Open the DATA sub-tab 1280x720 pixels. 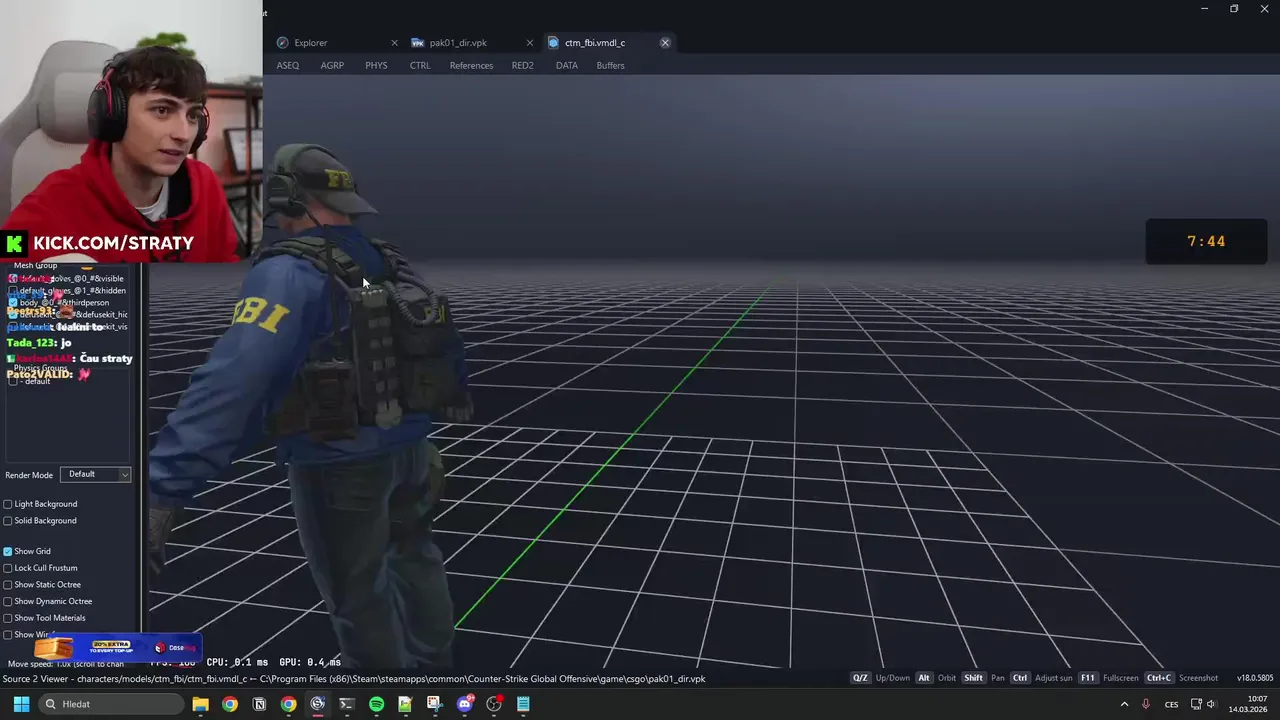(567, 66)
